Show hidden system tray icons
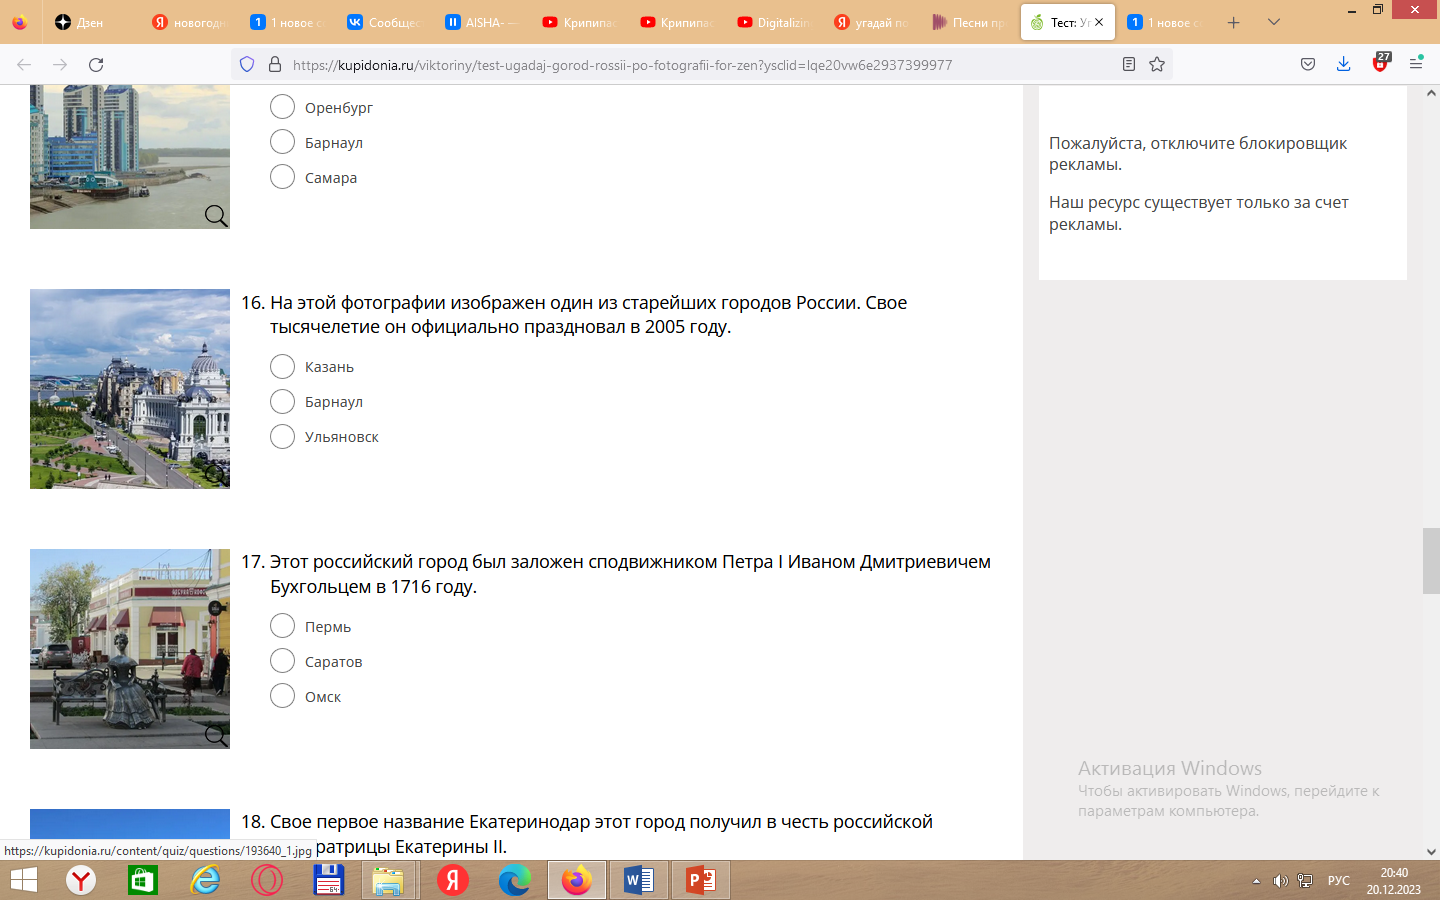This screenshot has height=900, width=1440. pyautogui.click(x=1256, y=881)
